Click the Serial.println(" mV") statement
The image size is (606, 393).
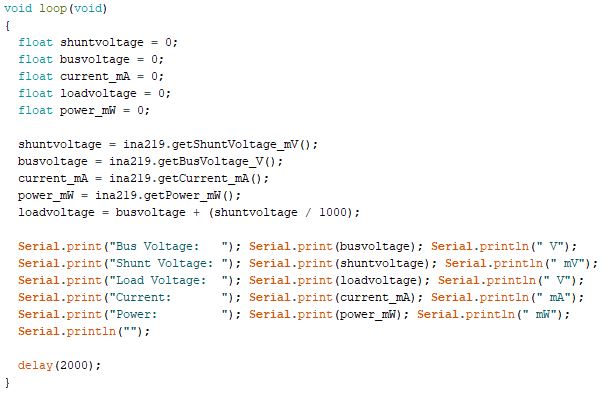coord(521,263)
